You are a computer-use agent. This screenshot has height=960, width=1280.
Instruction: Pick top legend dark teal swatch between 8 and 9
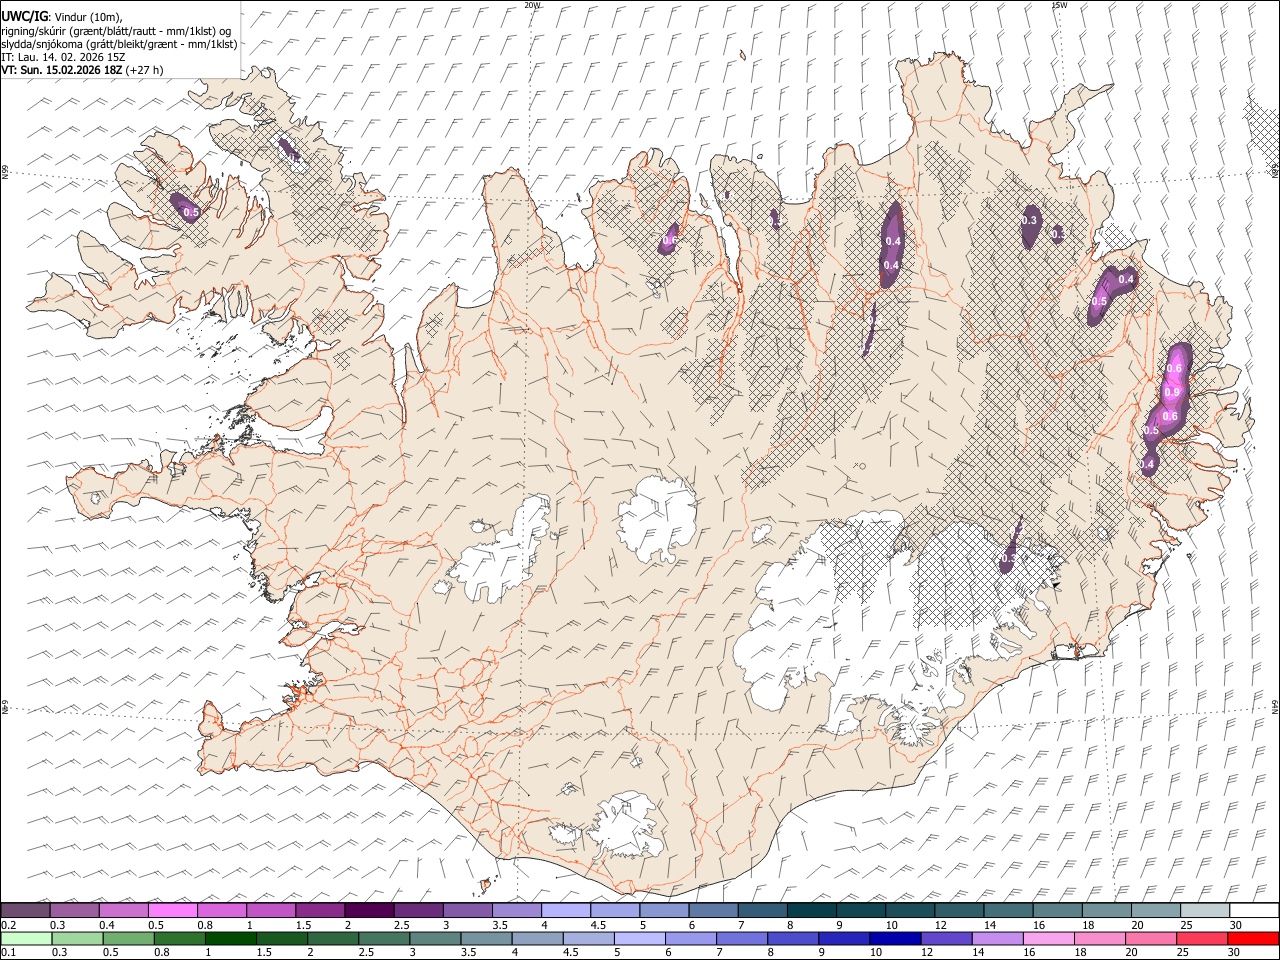click(x=811, y=910)
